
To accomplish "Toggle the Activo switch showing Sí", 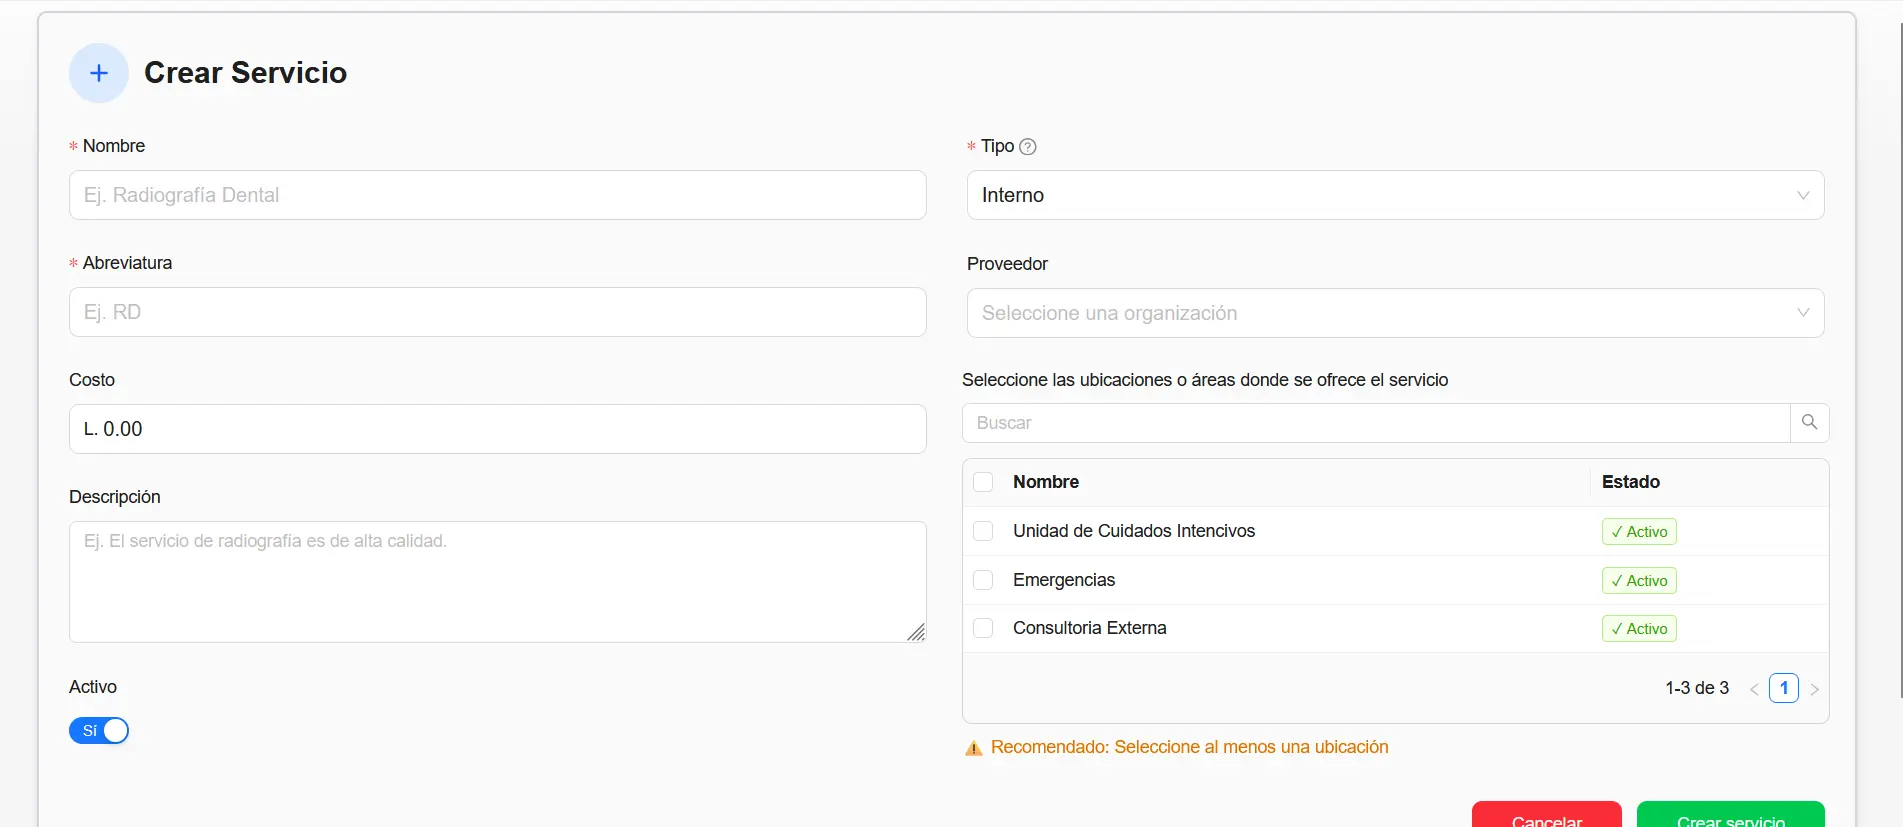I will [99, 731].
